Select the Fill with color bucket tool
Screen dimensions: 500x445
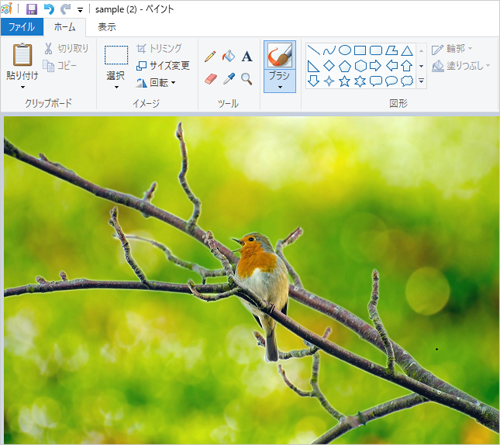(x=228, y=56)
